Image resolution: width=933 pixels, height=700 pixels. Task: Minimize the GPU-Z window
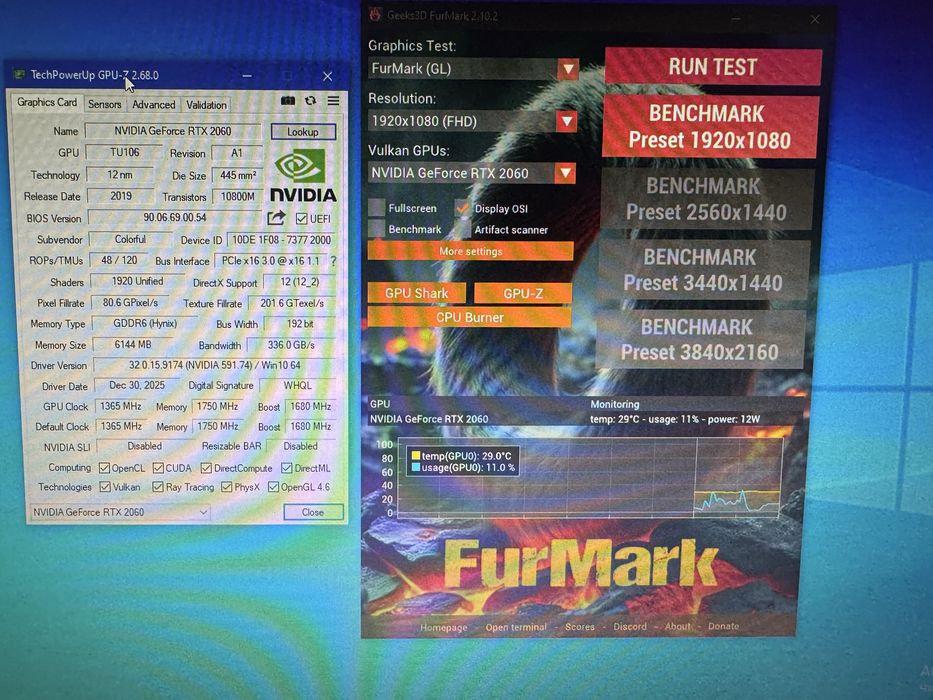[247, 76]
